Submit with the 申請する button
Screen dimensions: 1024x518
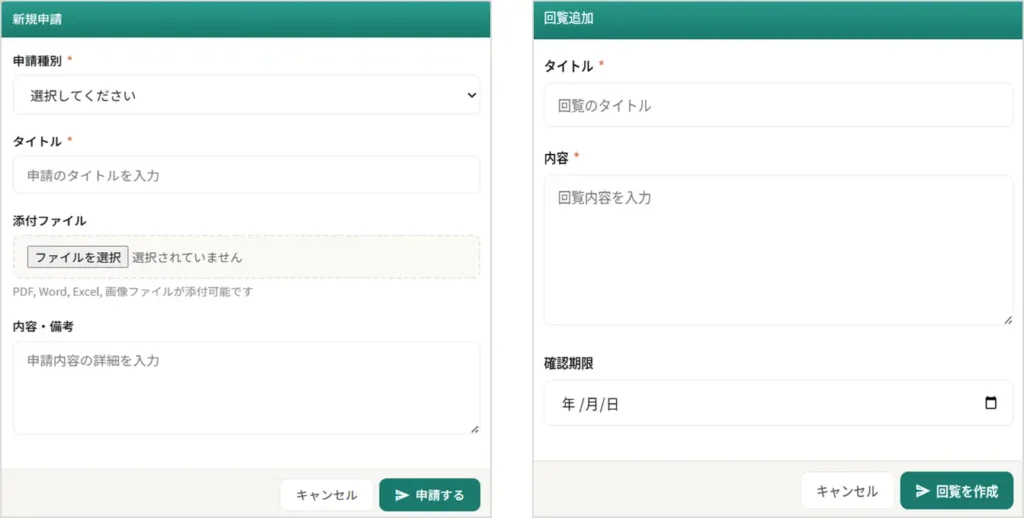(429, 495)
